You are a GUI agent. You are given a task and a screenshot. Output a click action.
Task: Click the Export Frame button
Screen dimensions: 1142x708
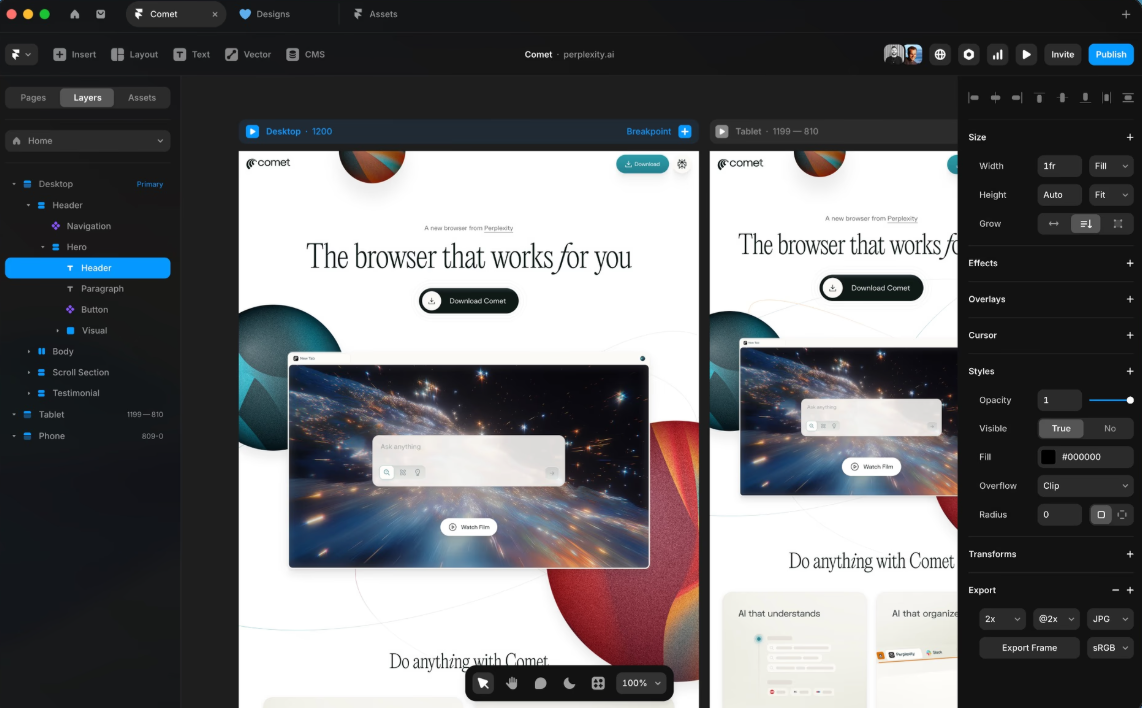1029,647
